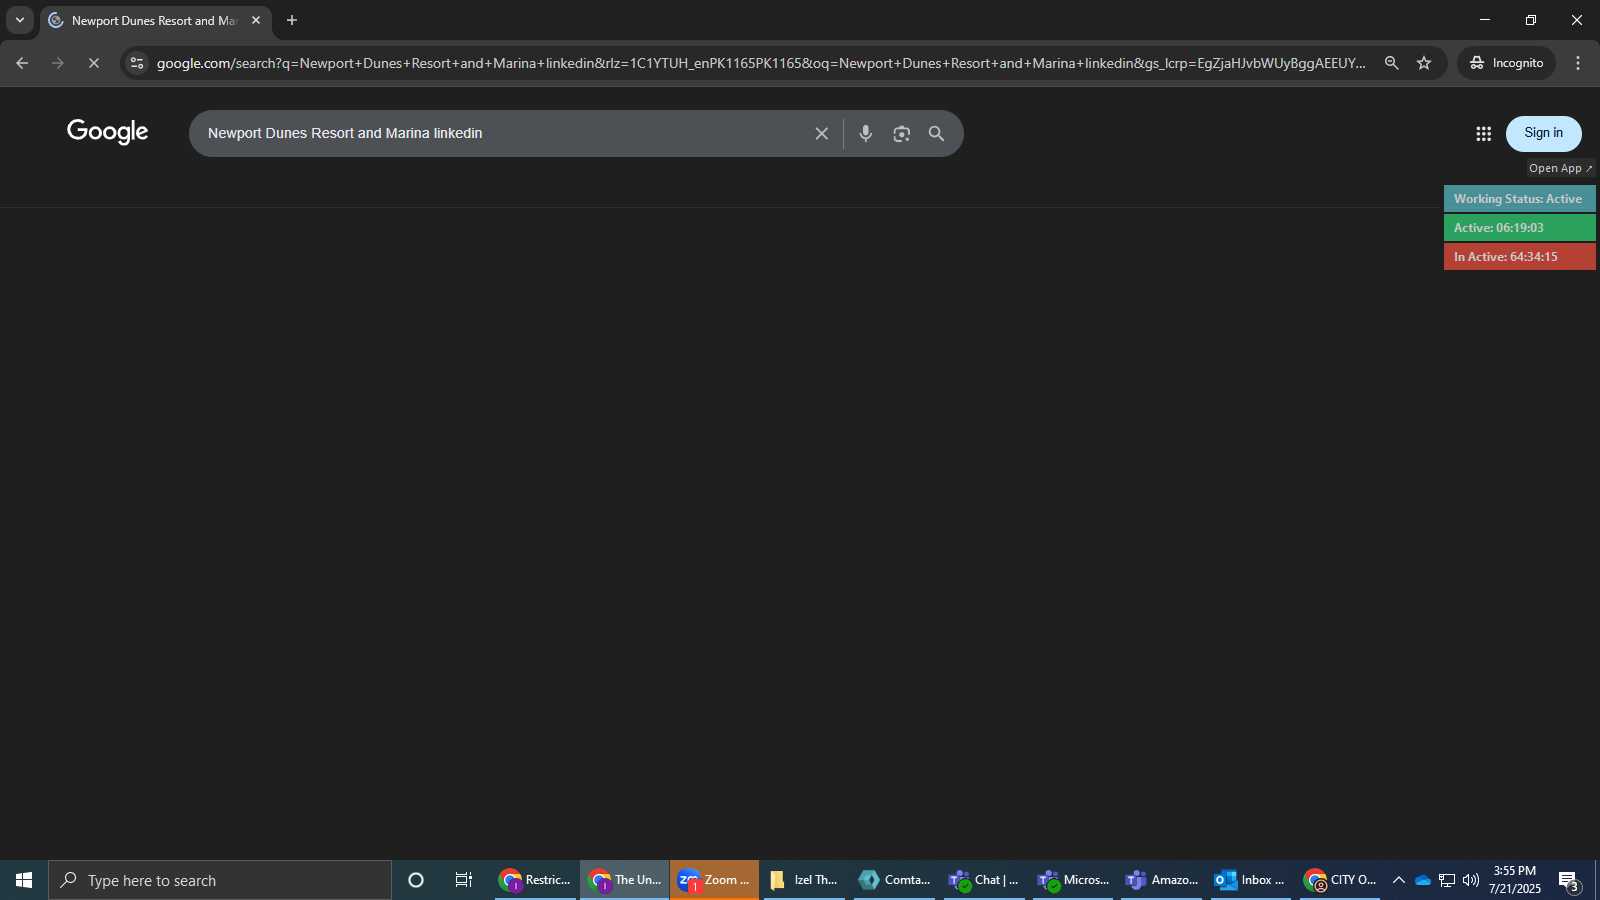Switch to The Un... Chrome taskbar window
1600x900 pixels.
pyautogui.click(x=625, y=880)
